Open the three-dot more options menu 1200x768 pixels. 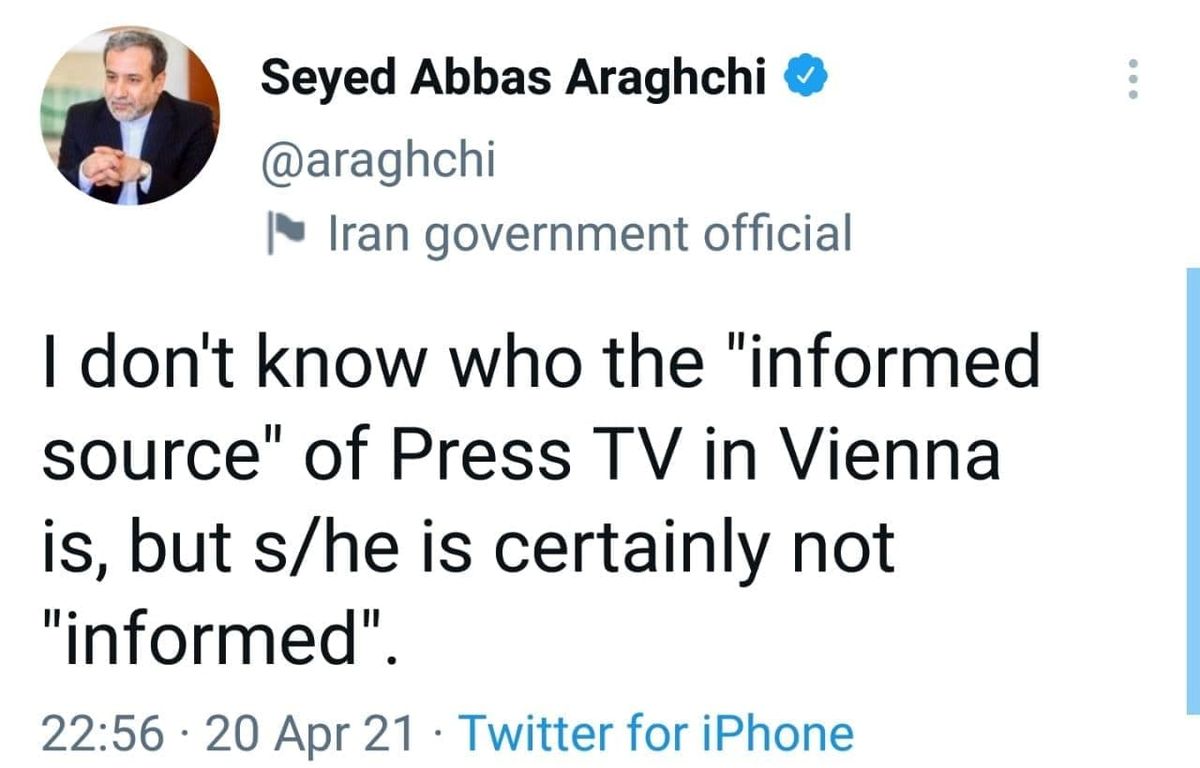(x=1132, y=78)
